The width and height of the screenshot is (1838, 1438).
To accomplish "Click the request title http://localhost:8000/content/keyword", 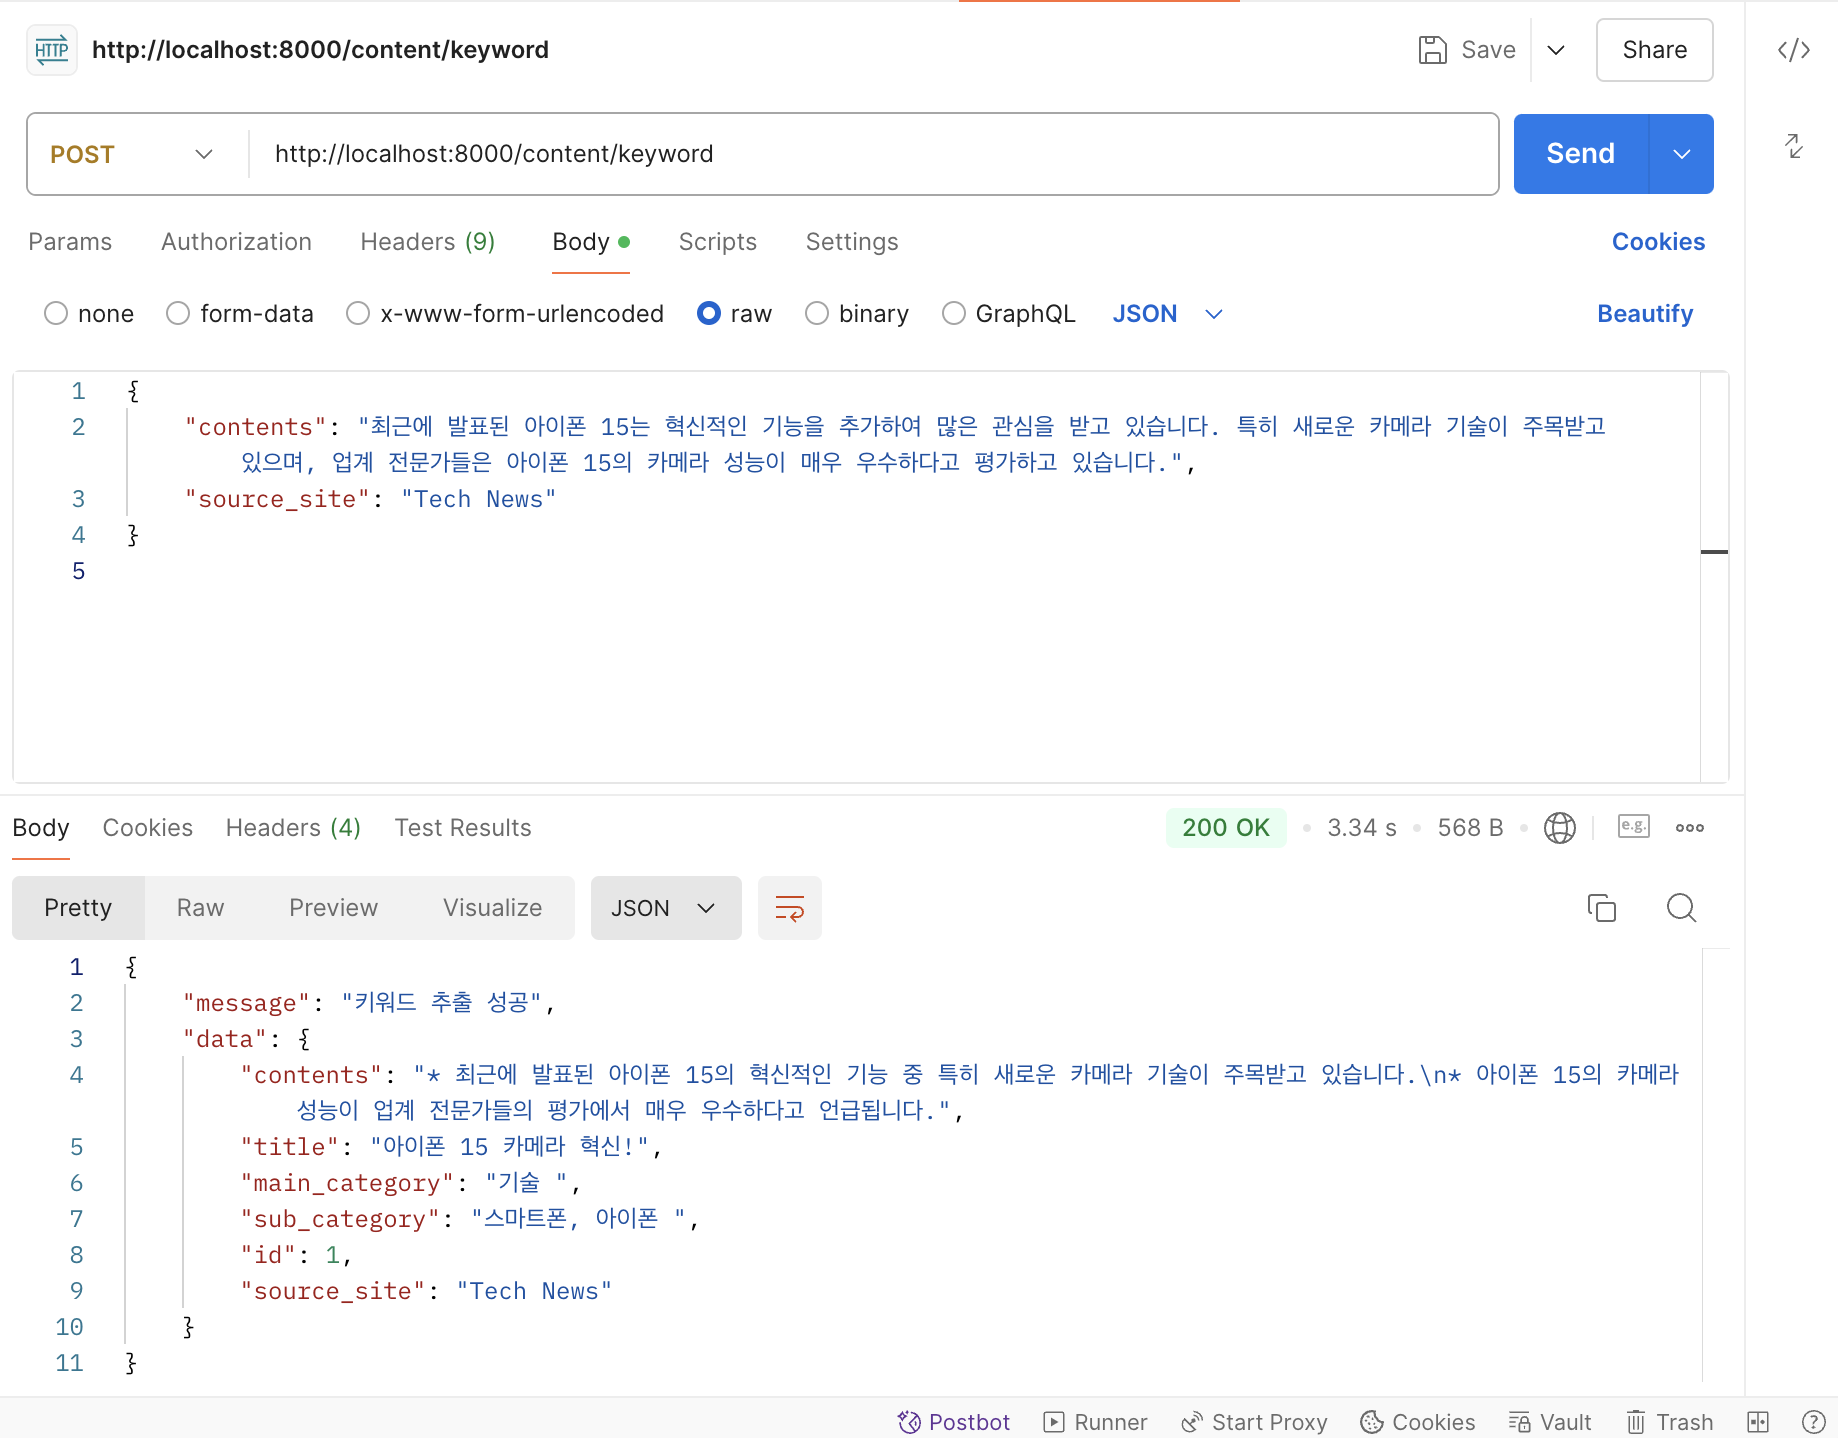I will [320, 50].
